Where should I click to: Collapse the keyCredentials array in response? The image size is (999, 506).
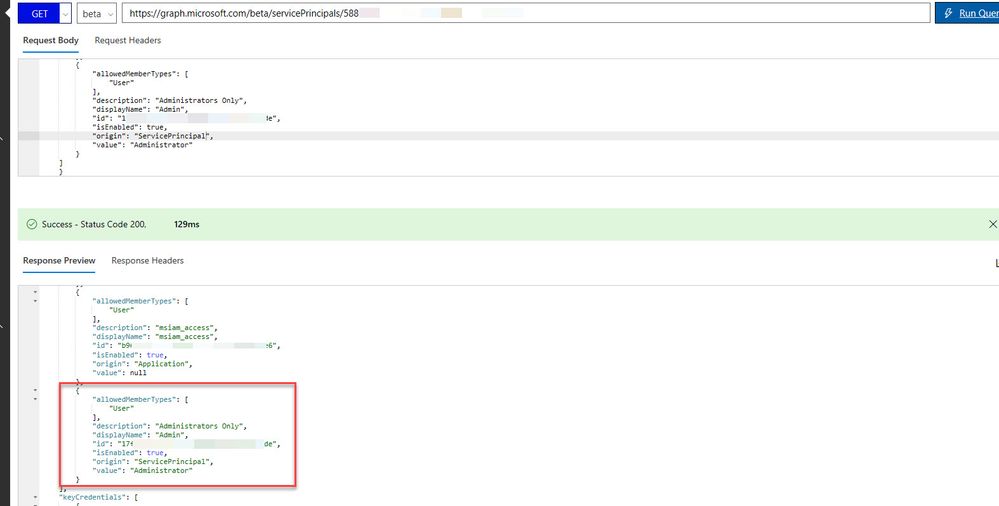[x=35, y=497]
